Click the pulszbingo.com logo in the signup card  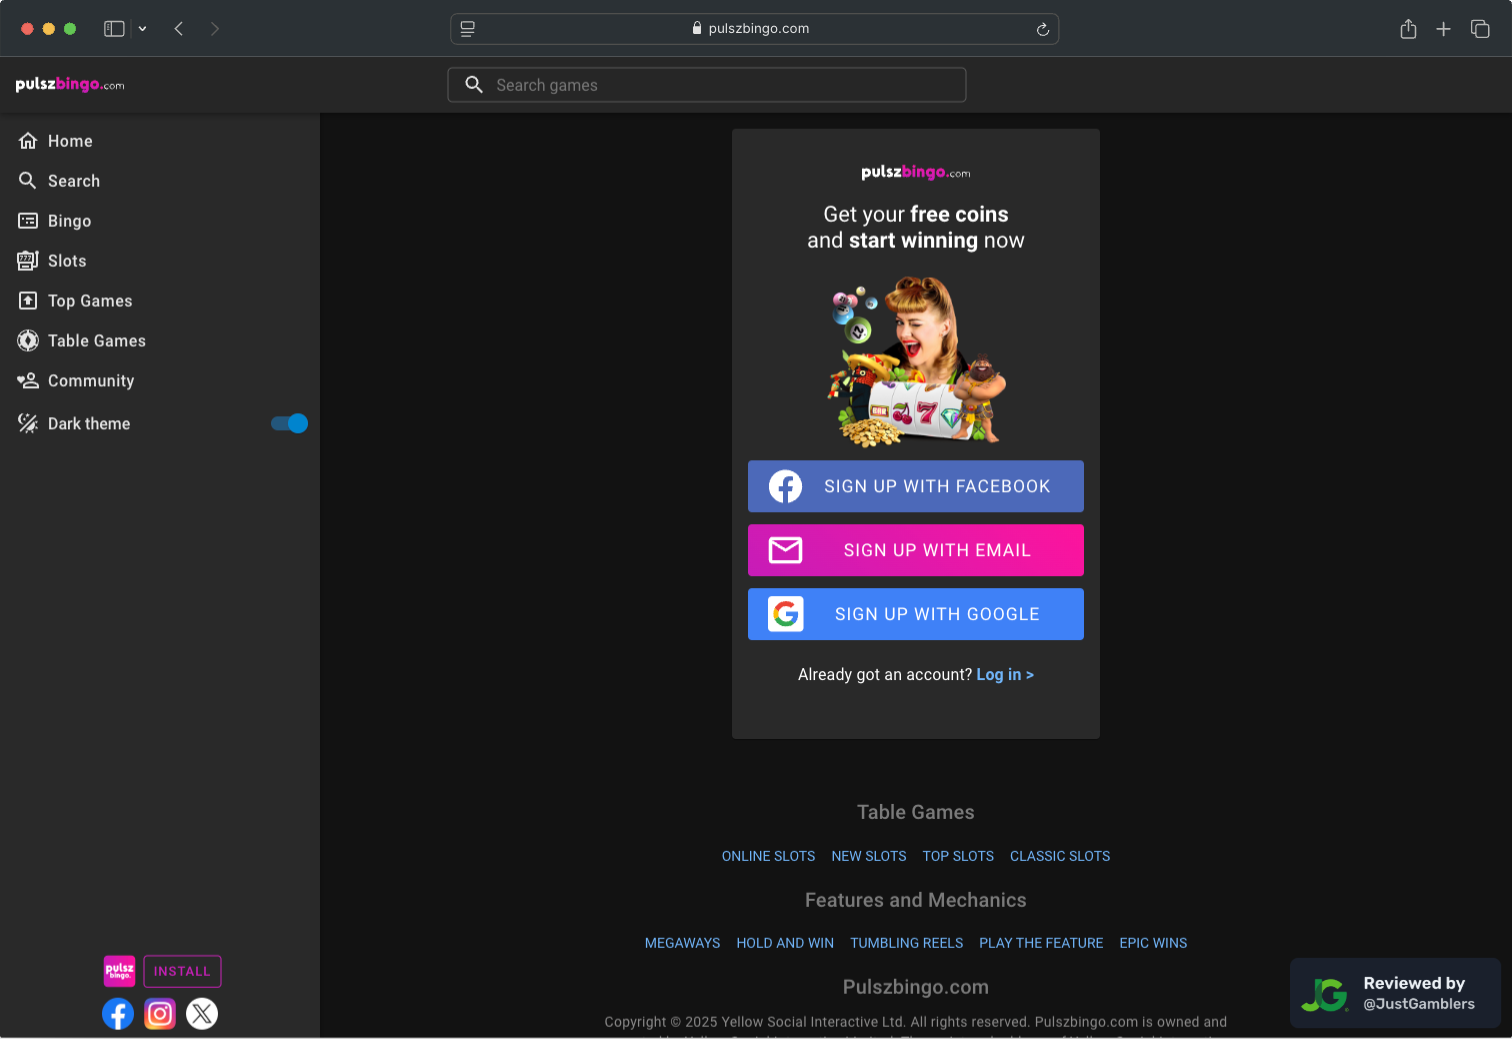[x=916, y=172]
